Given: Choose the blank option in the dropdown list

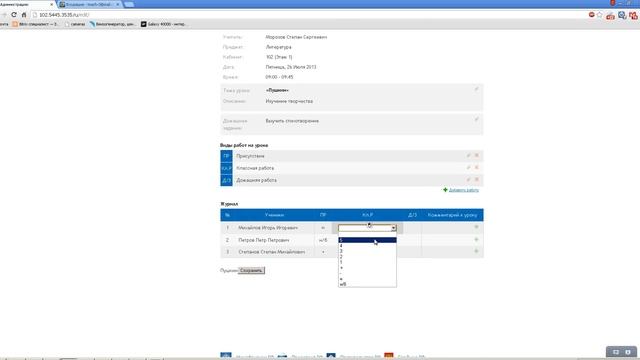Looking at the screenshot, I should pos(367,235).
